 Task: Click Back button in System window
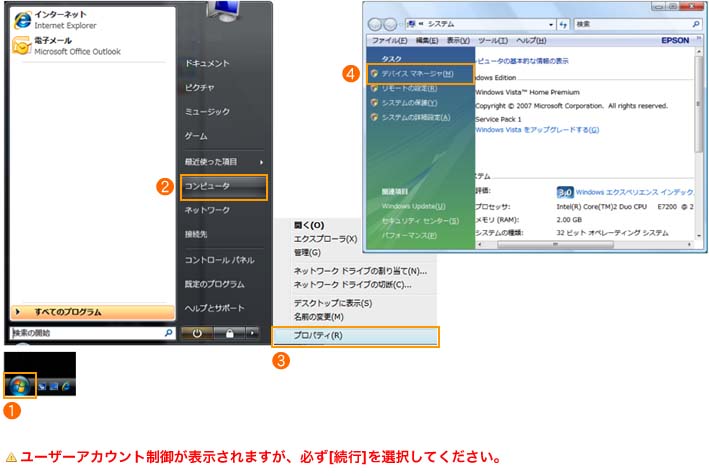coord(375,24)
